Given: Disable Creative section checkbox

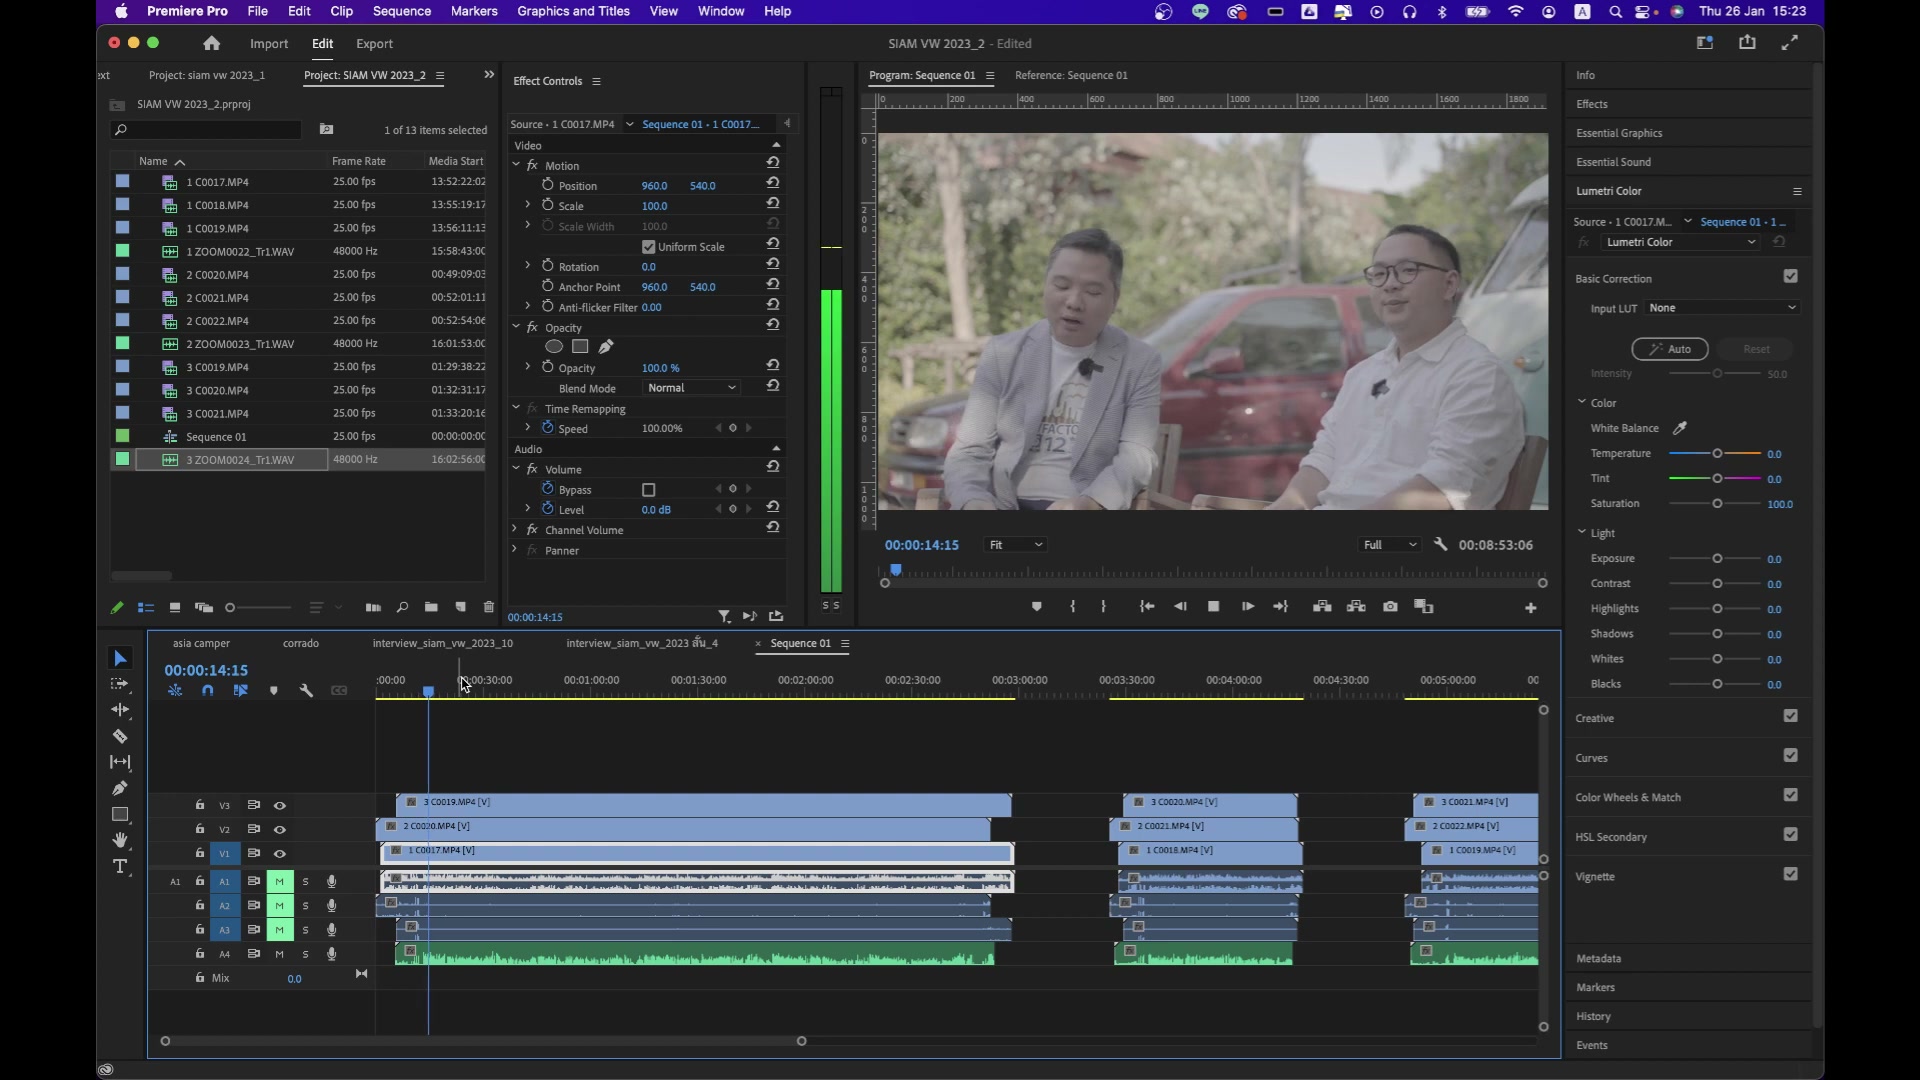Looking at the screenshot, I should [1790, 716].
